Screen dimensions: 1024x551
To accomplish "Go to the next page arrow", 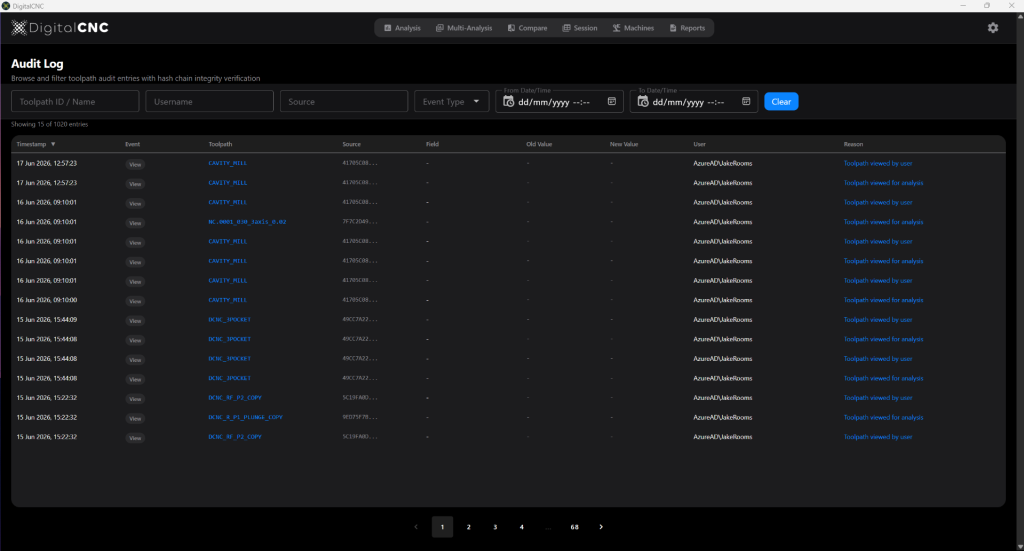I will tap(601, 527).
